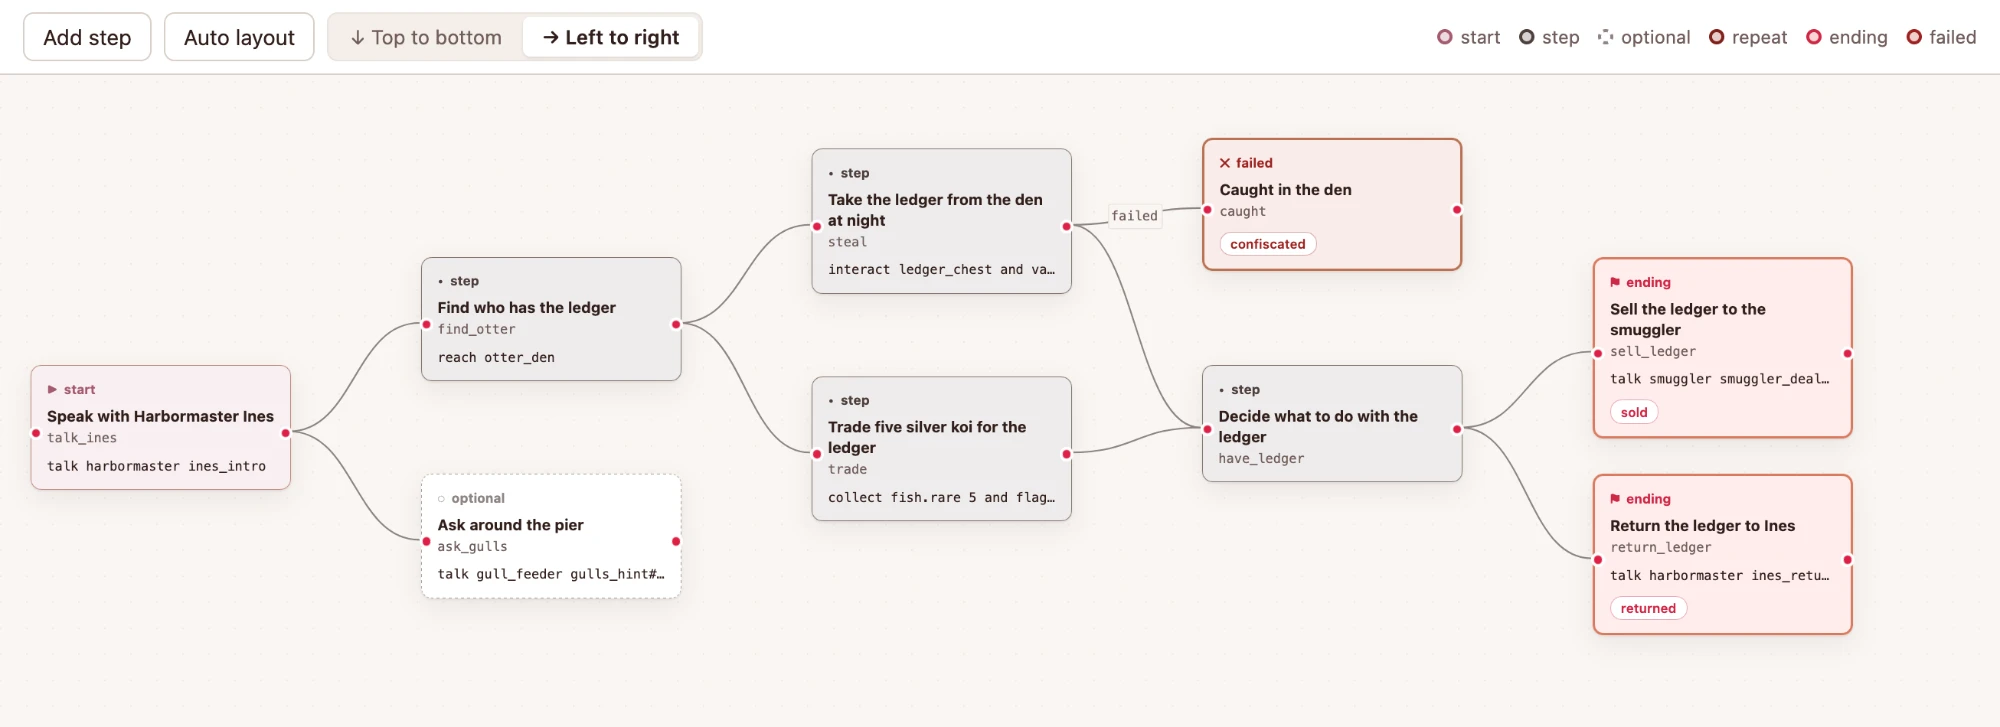Select the Caught in the den title
The image size is (2000, 727).
[1285, 190]
